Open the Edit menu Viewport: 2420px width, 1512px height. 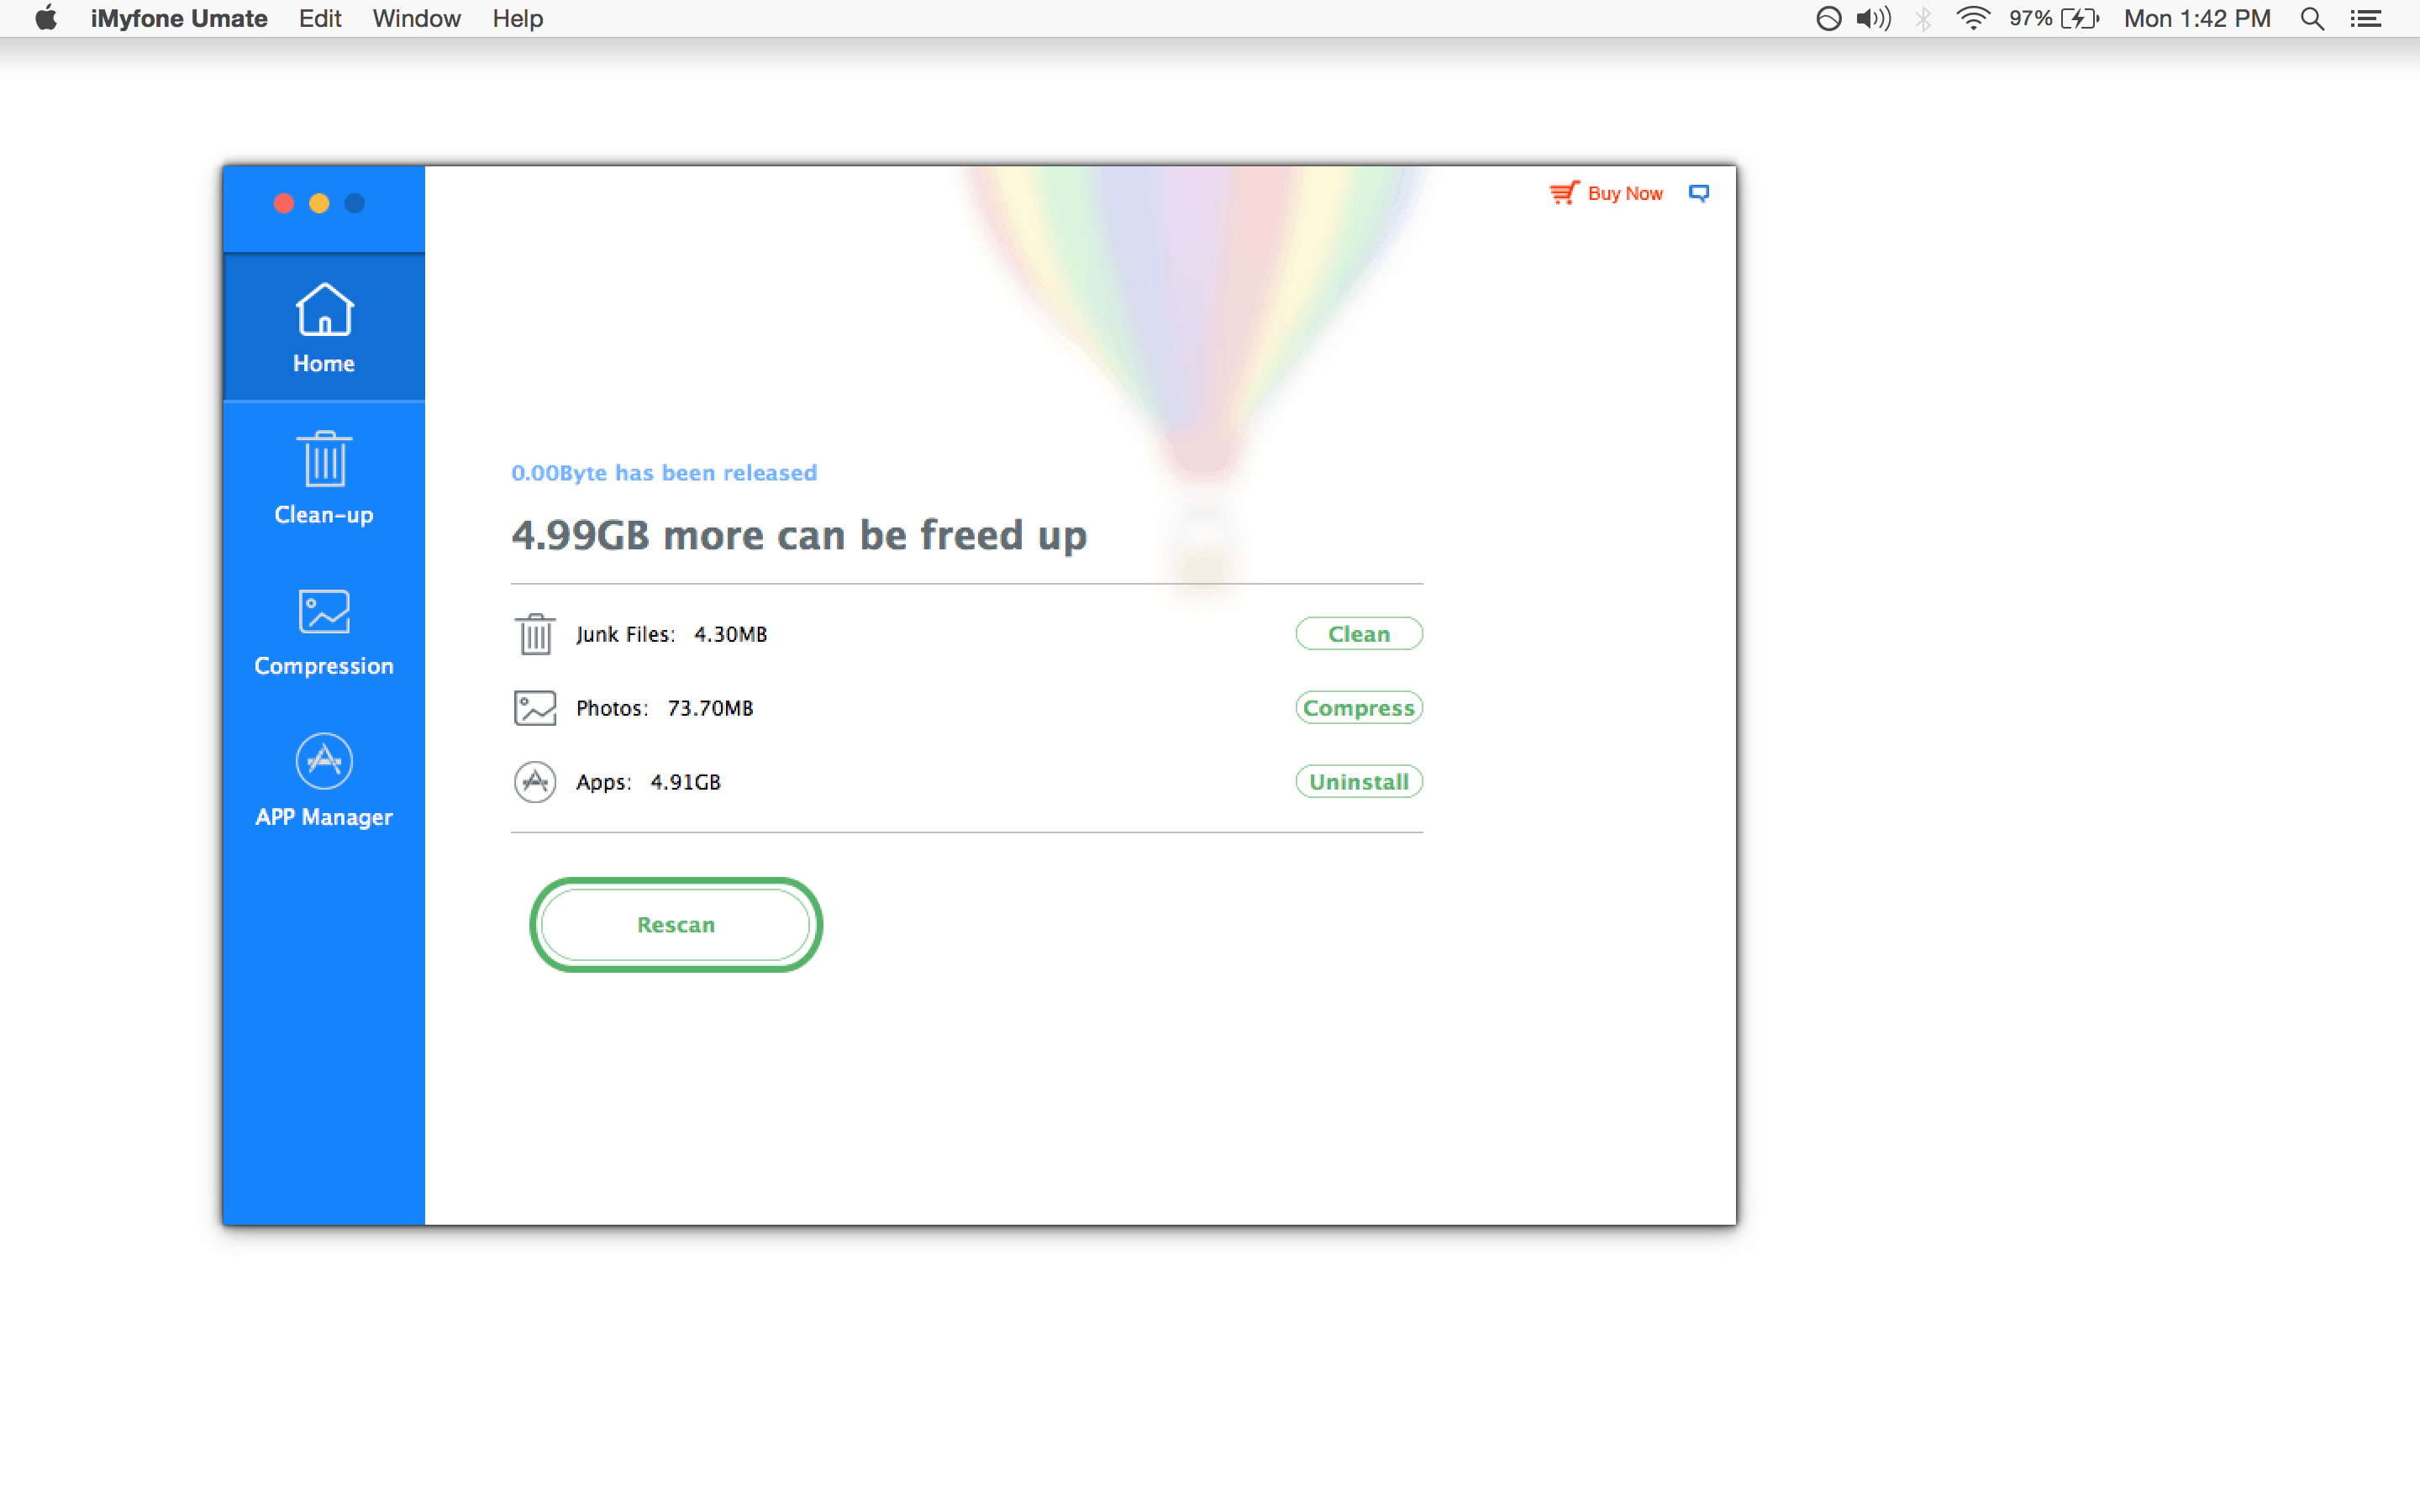319,19
